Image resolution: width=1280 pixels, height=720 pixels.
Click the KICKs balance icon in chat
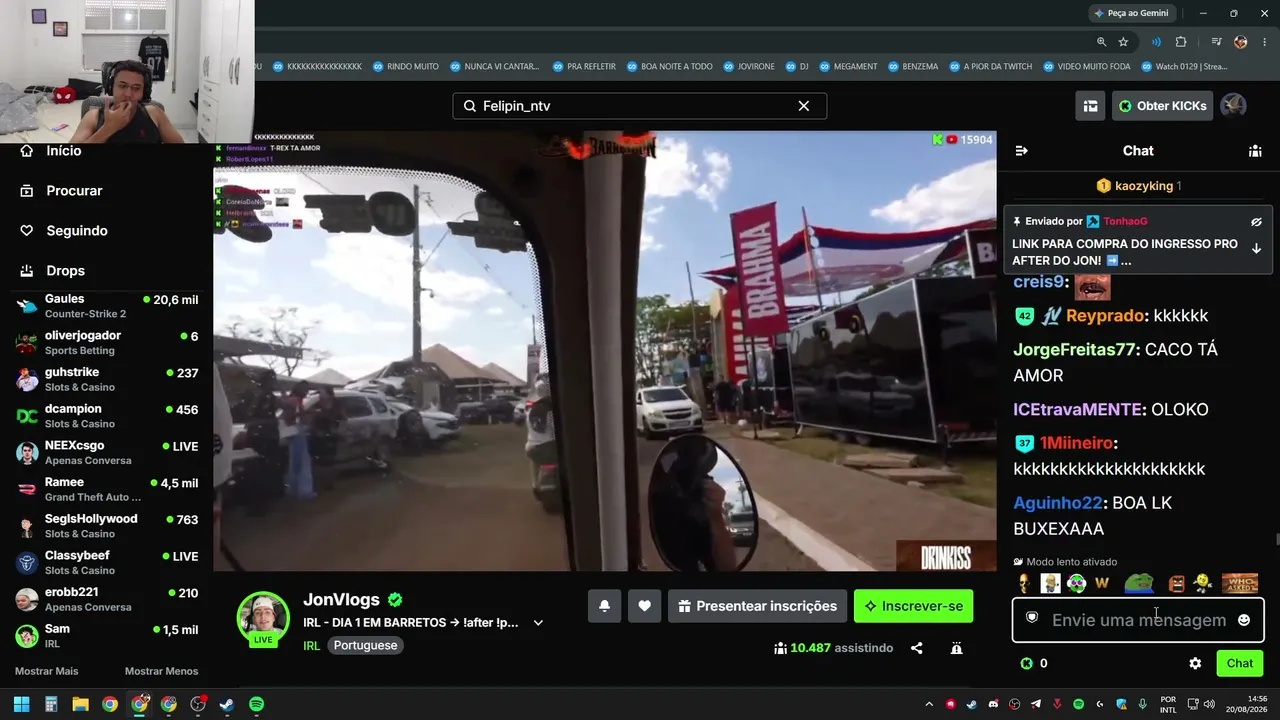pyautogui.click(x=1026, y=663)
